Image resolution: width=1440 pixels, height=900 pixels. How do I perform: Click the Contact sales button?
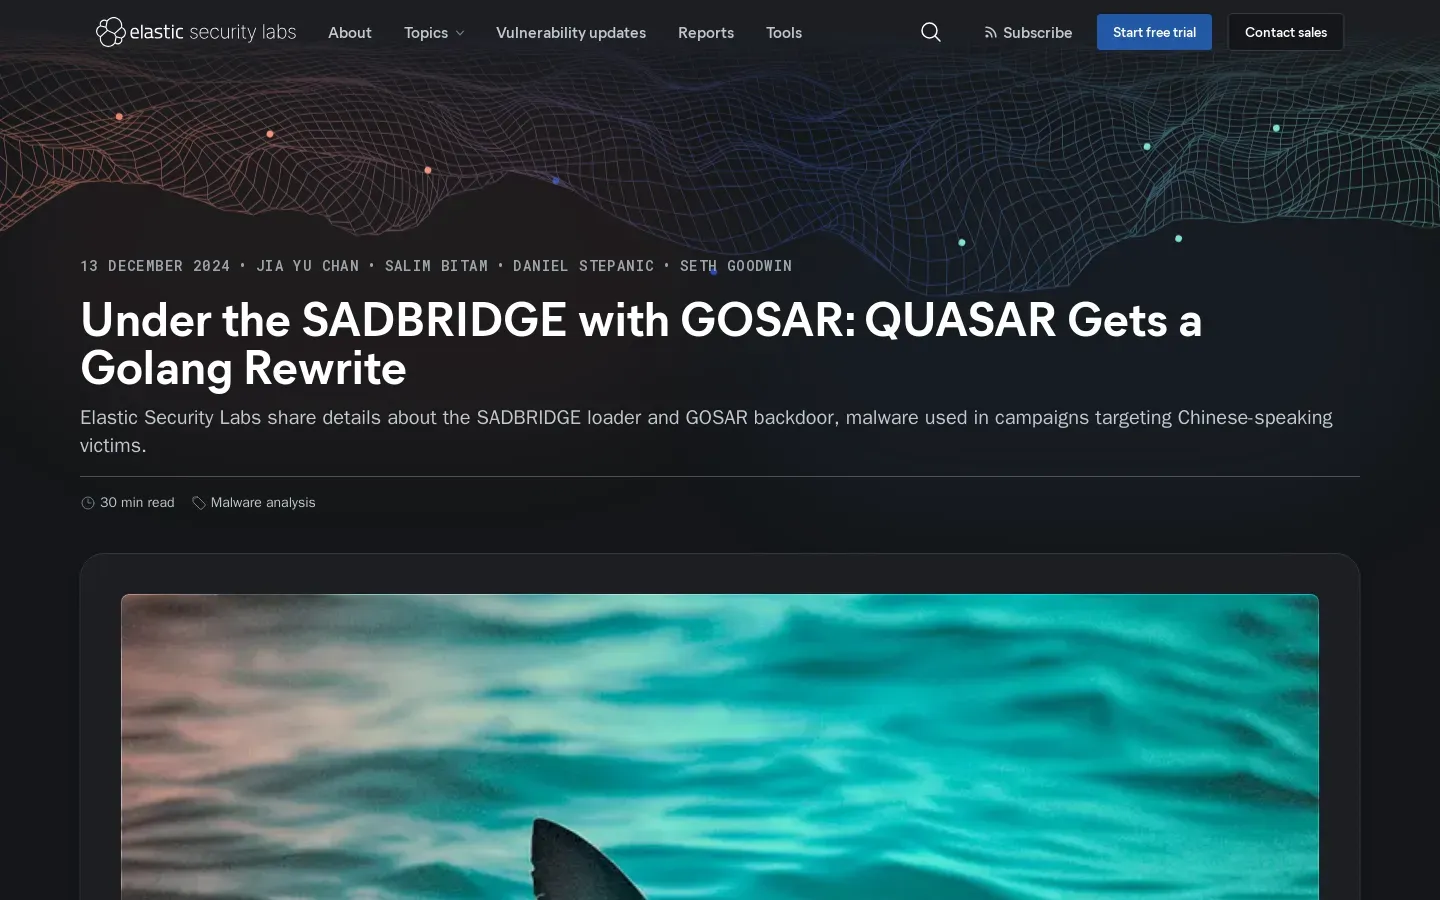(x=1286, y=32)
